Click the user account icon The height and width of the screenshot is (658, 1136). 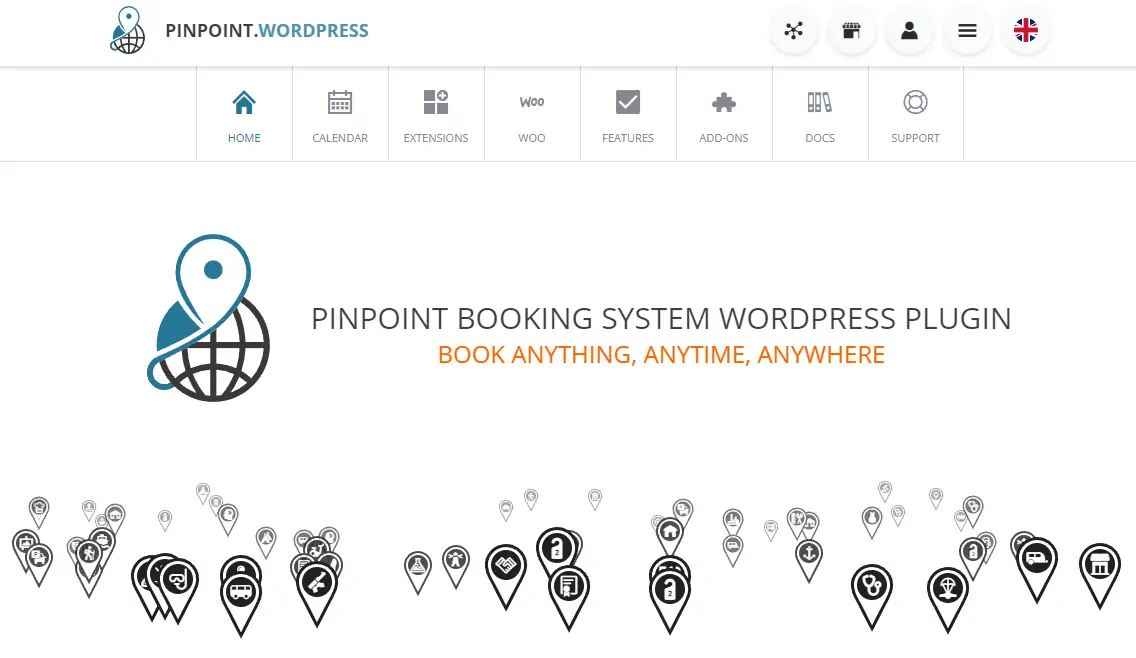tap(909, 31)
